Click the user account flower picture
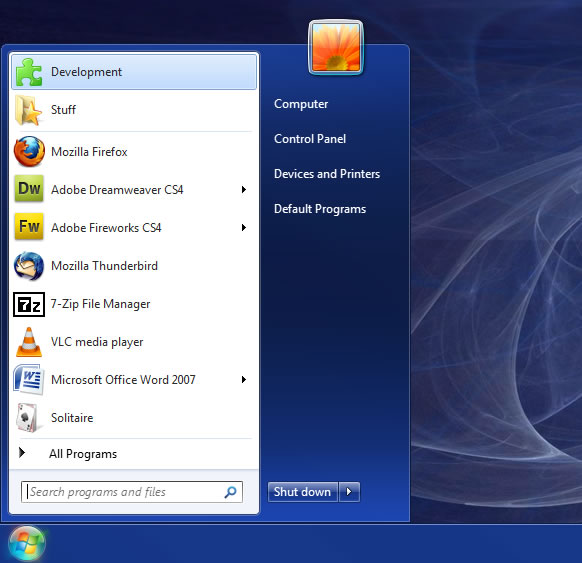This screenshot has width=582, height=563. (336, 47)
